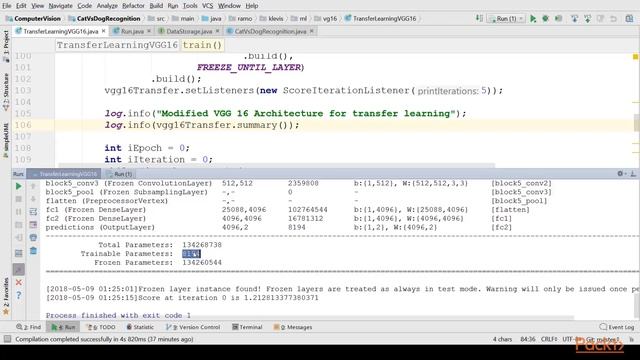The height and width of the screenshot is (360, 640).
Task: Click the Exit icon in the Run panel
Action: [18, 238]
